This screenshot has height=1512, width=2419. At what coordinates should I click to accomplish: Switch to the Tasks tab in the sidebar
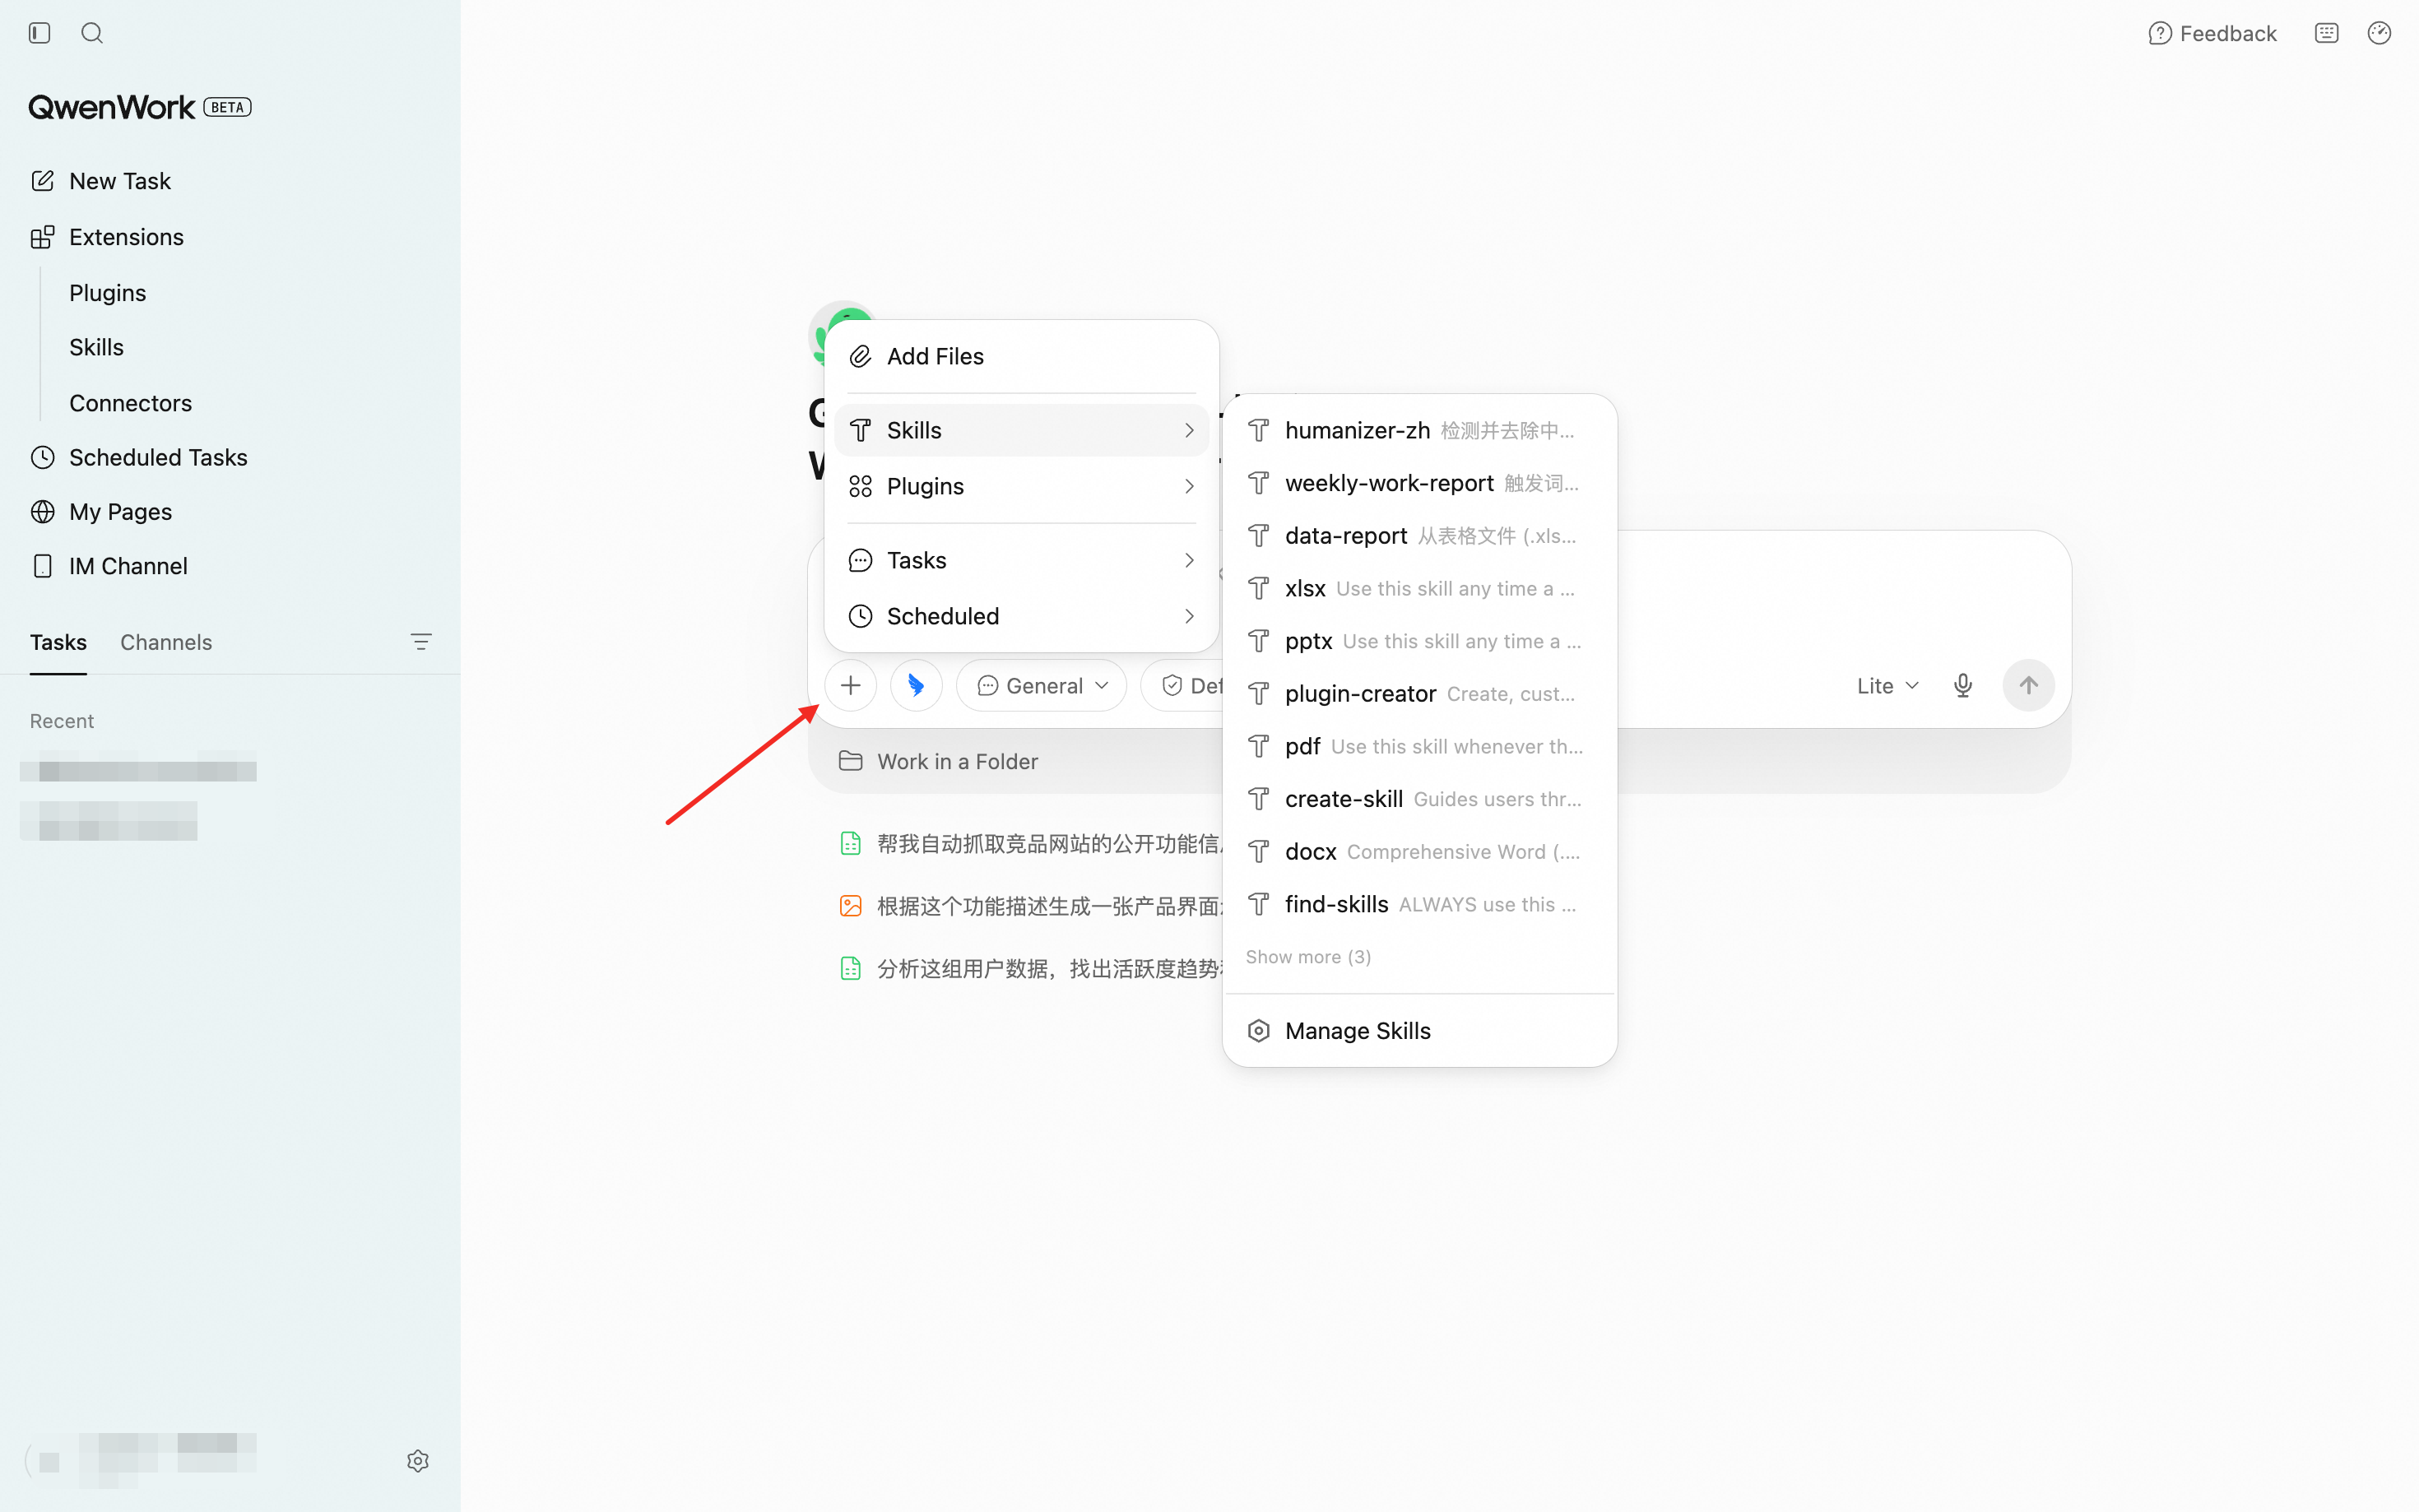click(58, 642)
